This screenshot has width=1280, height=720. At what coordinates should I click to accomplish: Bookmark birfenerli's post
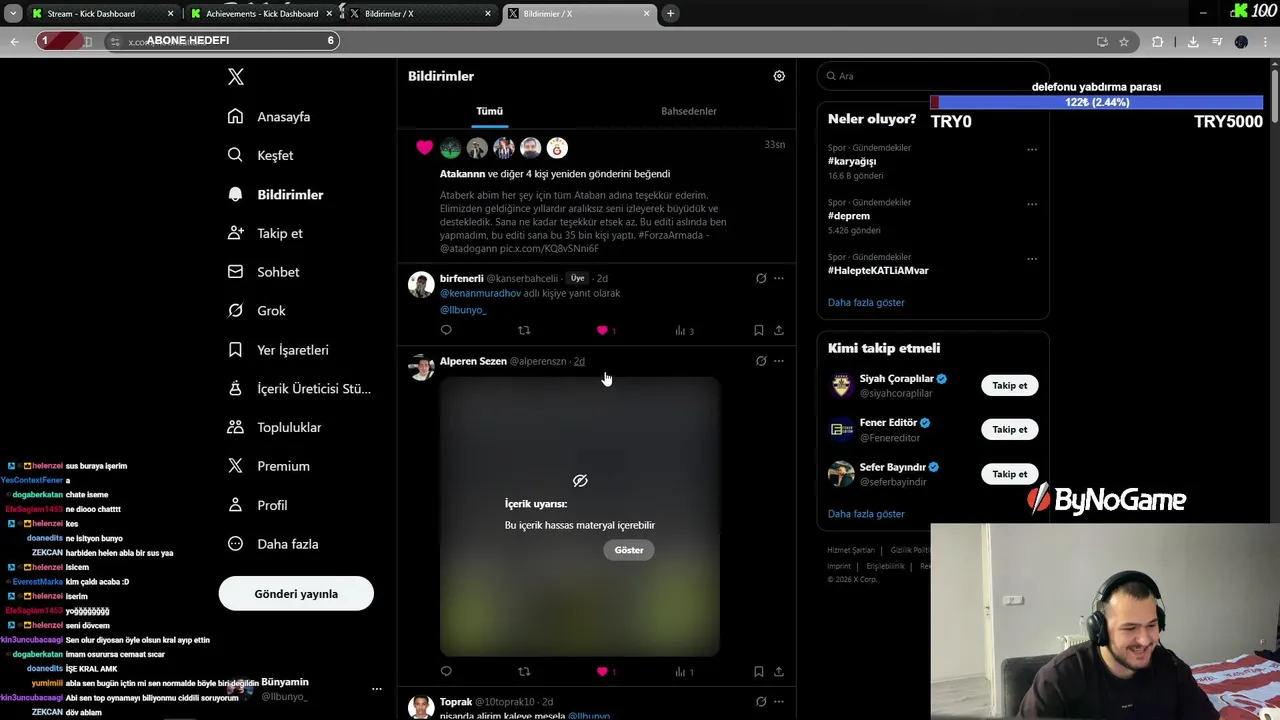tap(758, 330)
